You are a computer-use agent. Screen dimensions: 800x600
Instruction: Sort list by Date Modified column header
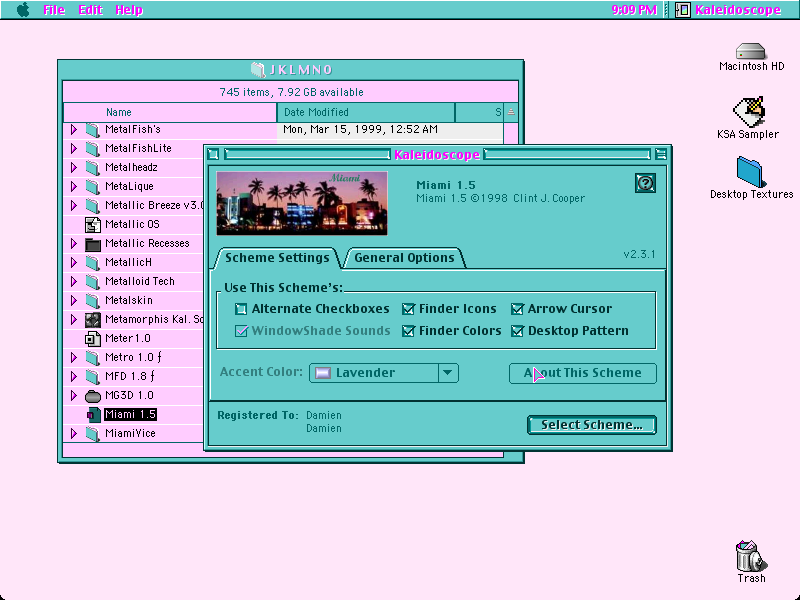366,112
